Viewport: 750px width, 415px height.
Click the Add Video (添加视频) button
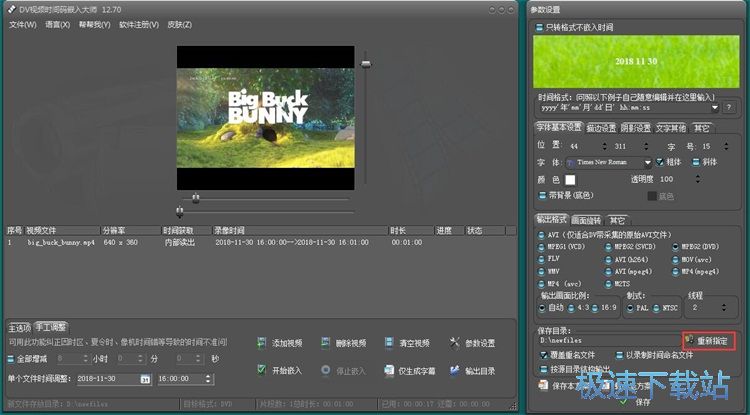280,343
